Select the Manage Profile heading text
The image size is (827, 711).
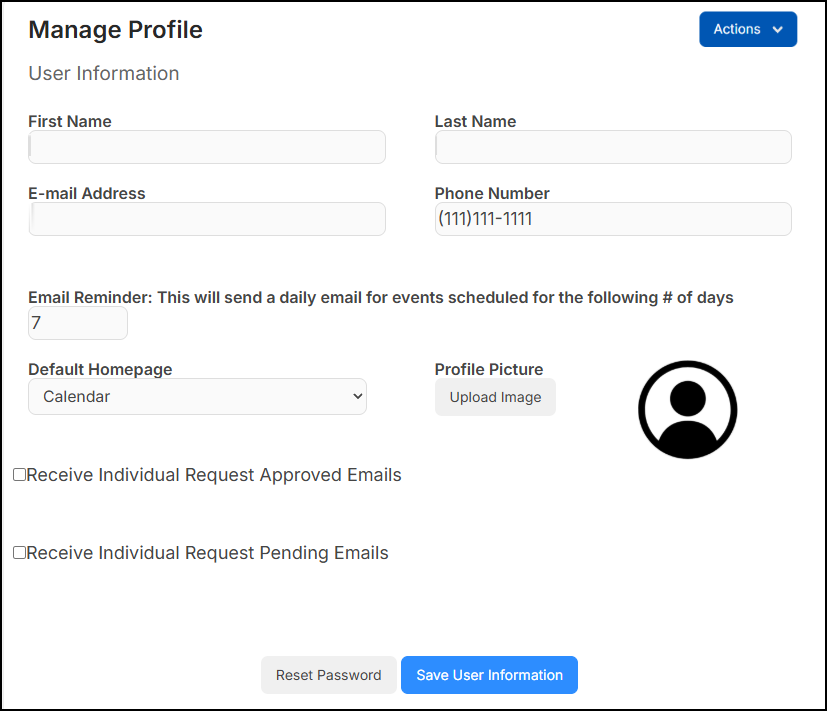click(x=116, y=30)
